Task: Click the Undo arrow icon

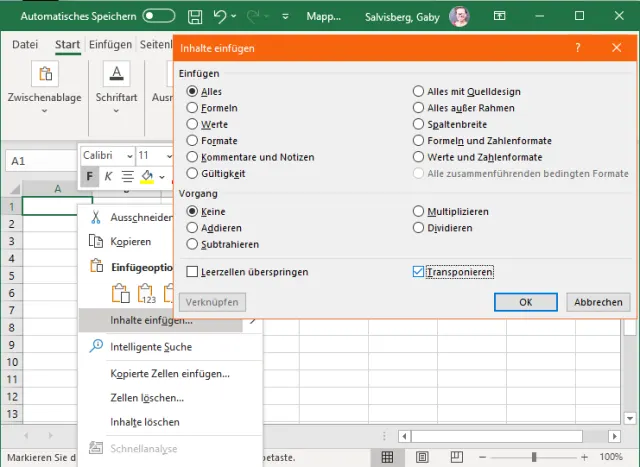Action: tap(218, 16)
